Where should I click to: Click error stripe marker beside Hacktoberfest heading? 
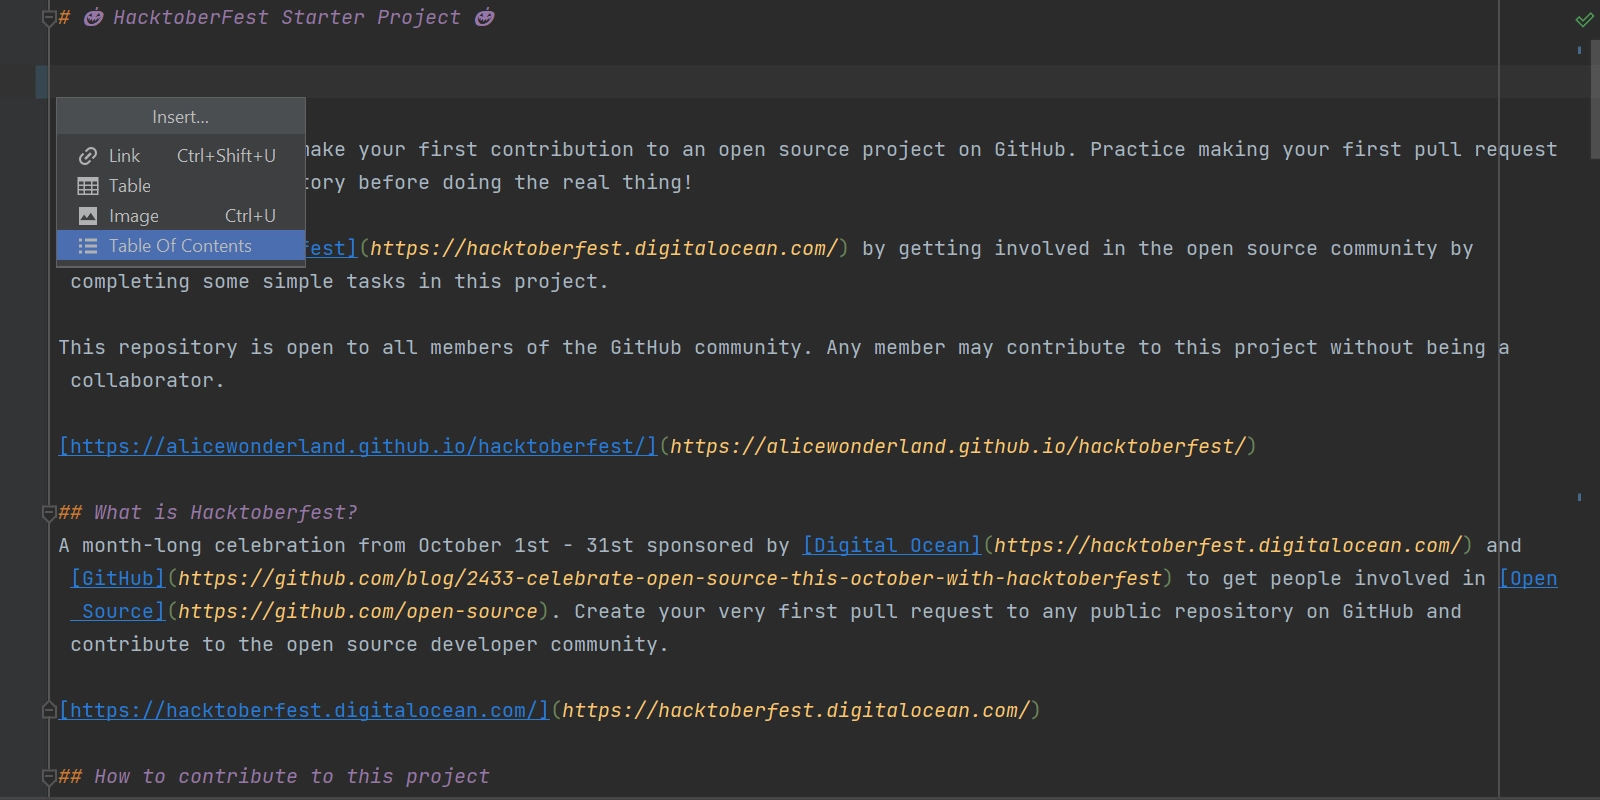pyautogui.click(x=1580, y=497)
